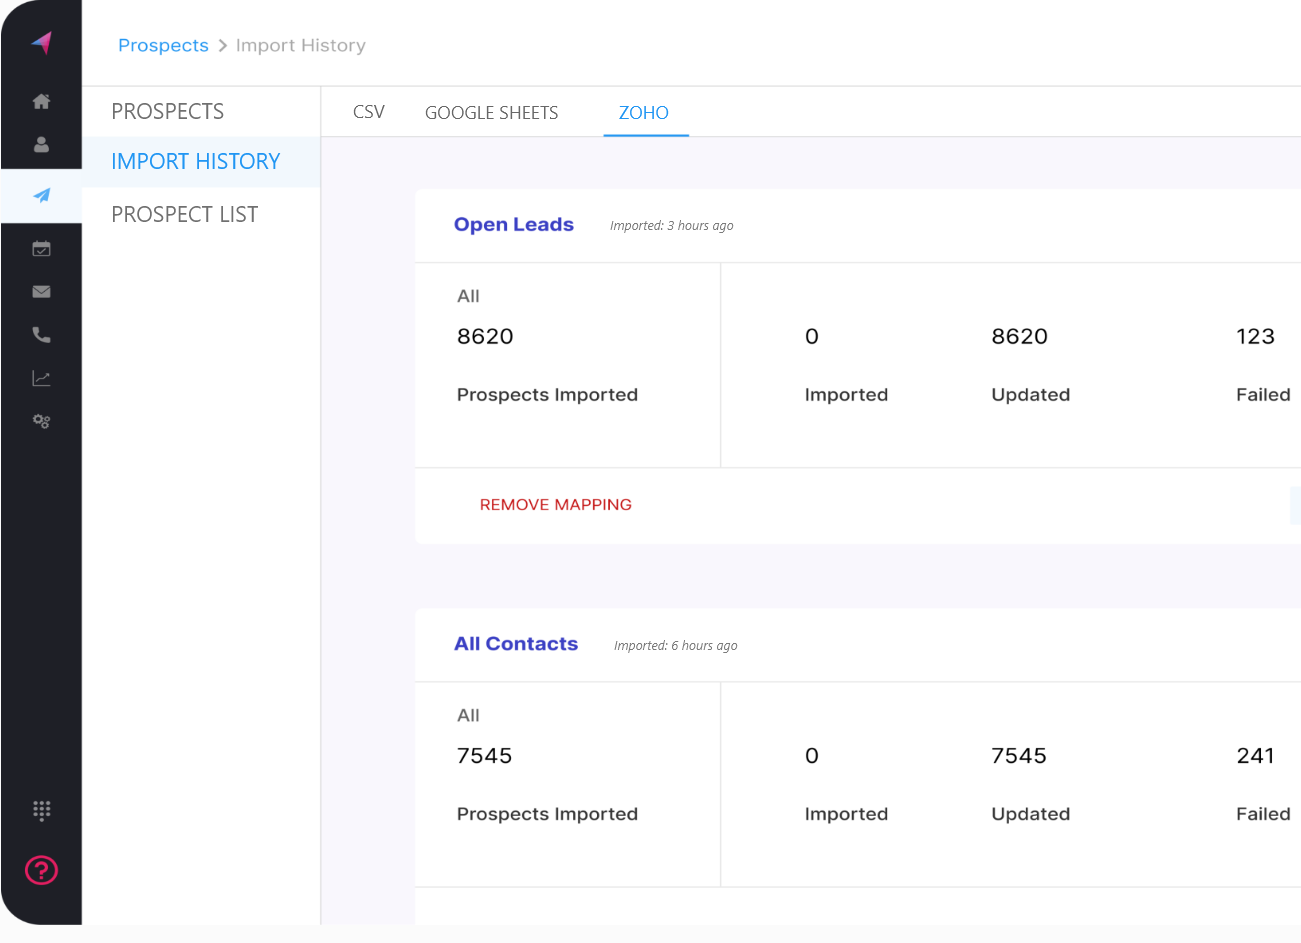Viewport: 1301px width, 943px height.
Task: Click Import History breadcrumb text
Action: point(301,45)
